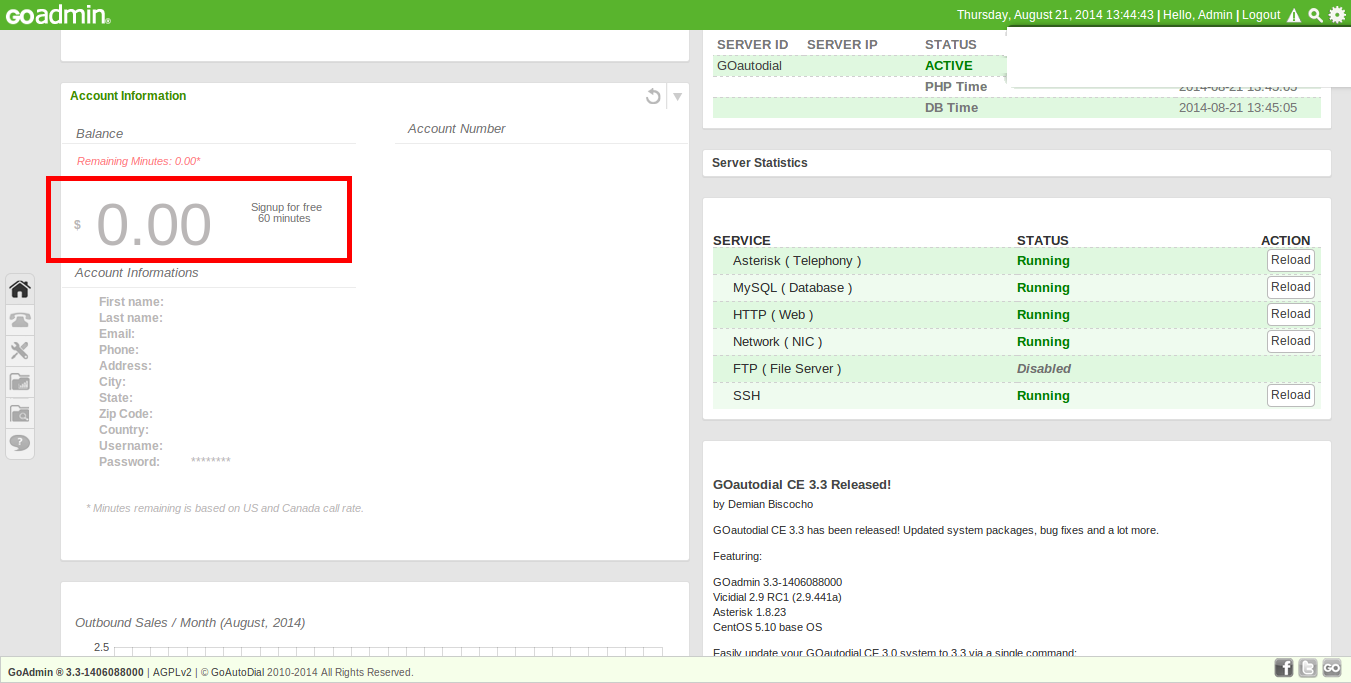Click the 'Email:' field label
1351x683 pixels.
click(x=117, y=334)
